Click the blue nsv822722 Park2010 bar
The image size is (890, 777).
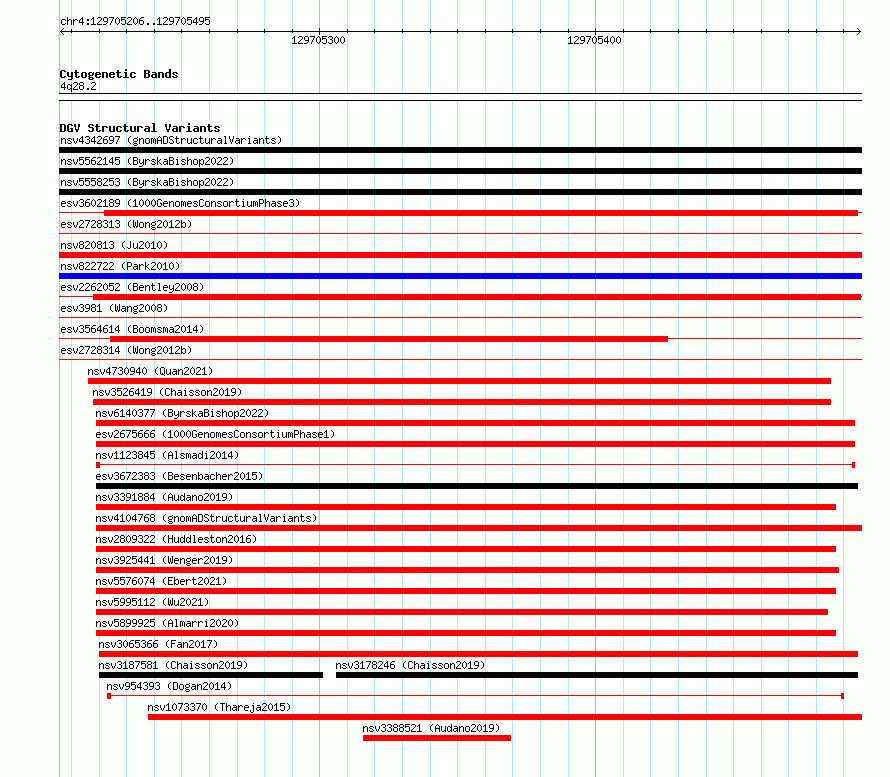460,276
